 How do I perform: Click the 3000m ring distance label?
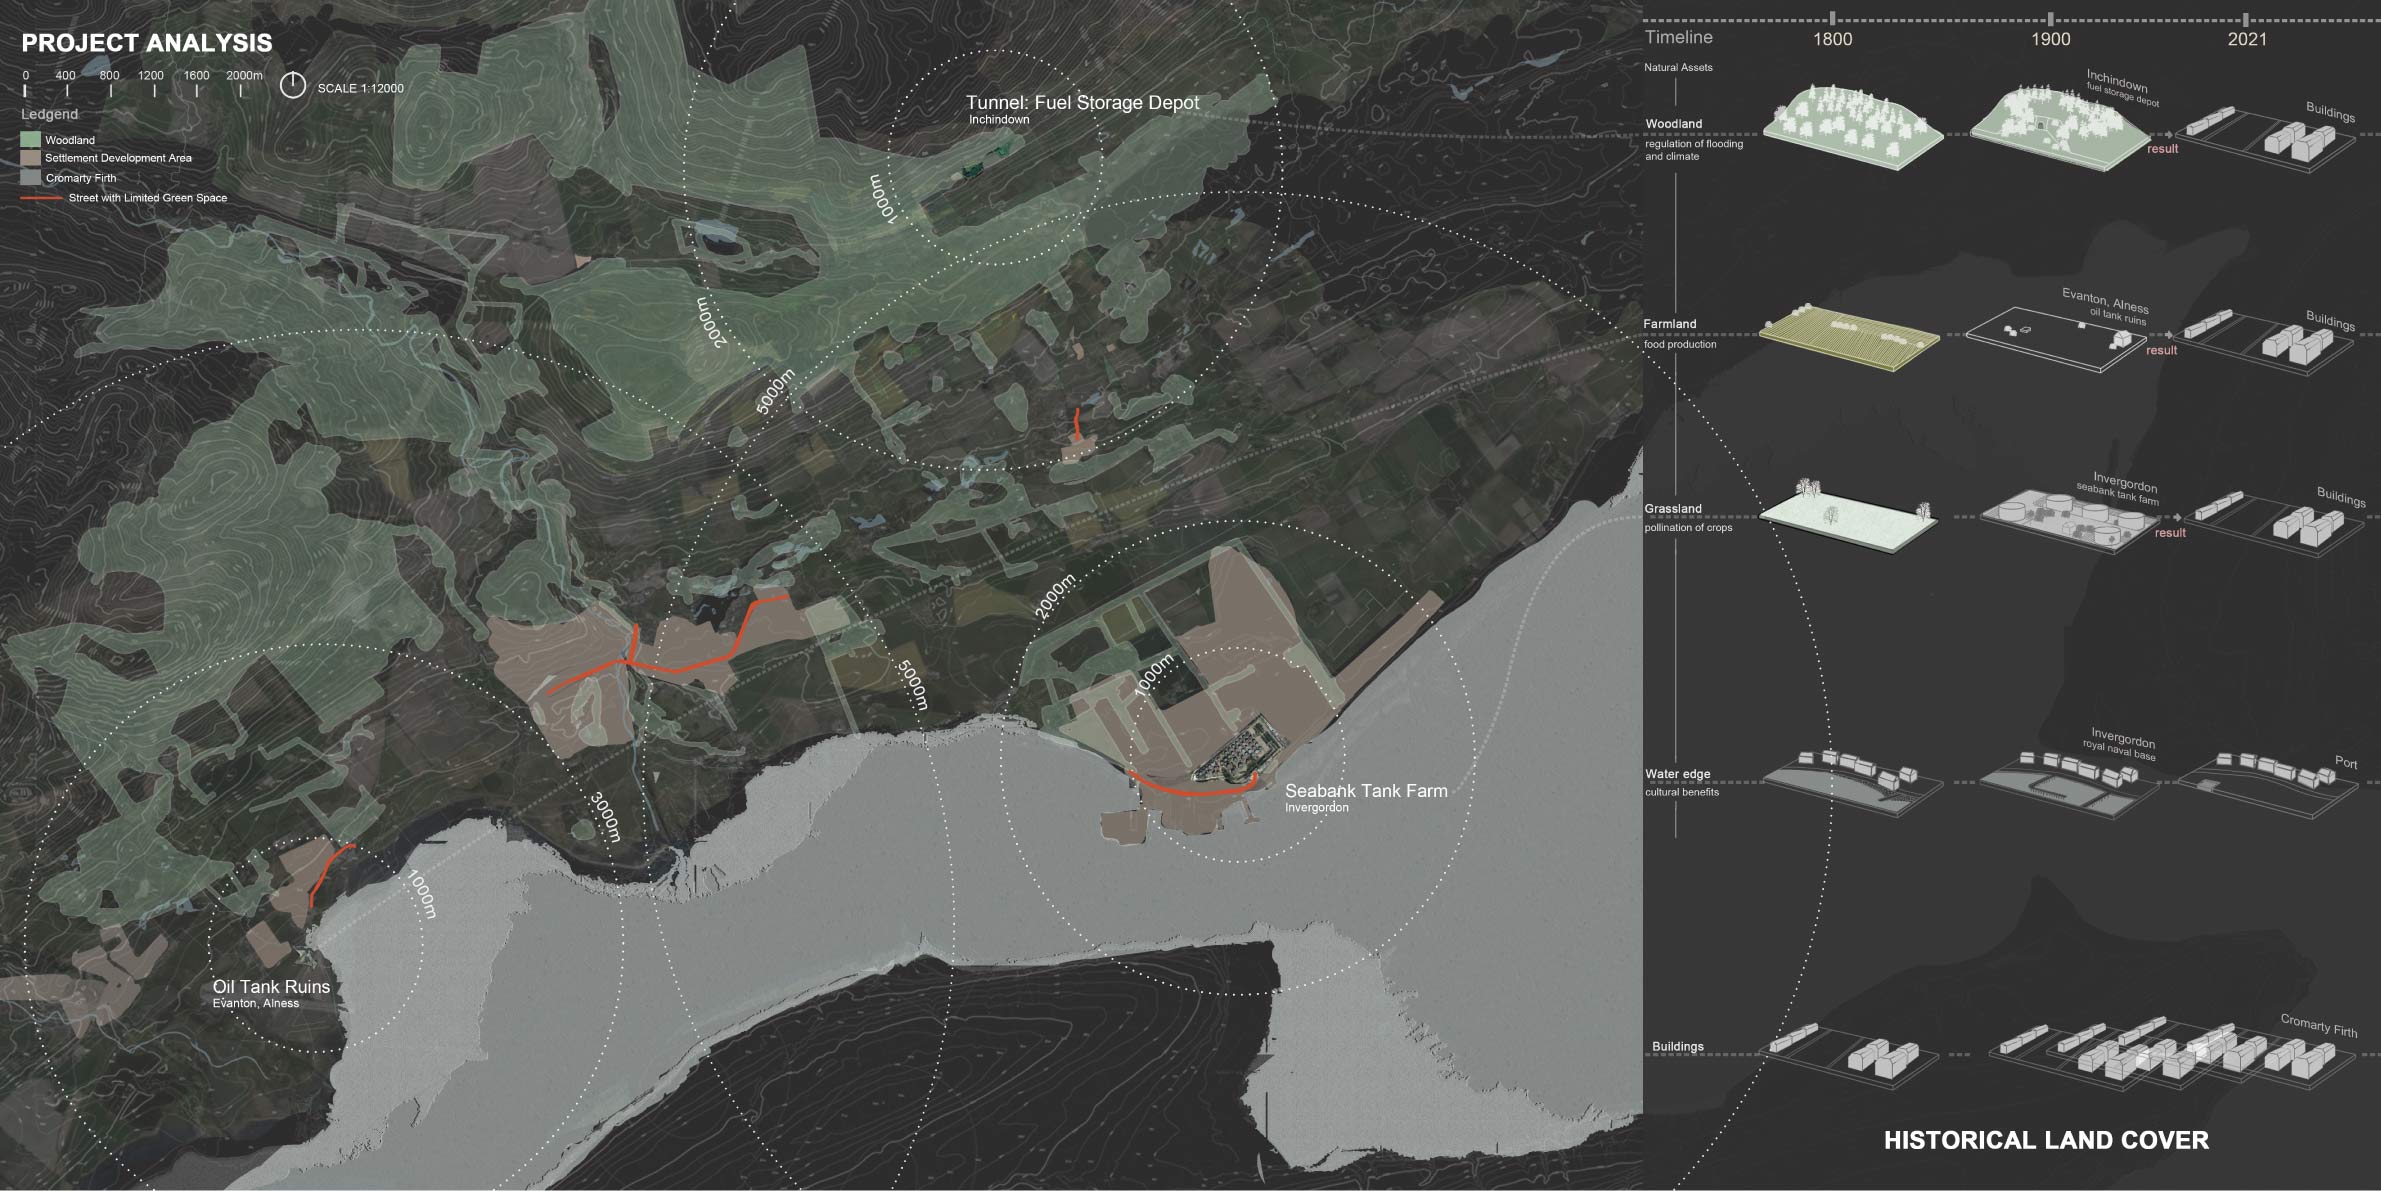tap(606, 816)
